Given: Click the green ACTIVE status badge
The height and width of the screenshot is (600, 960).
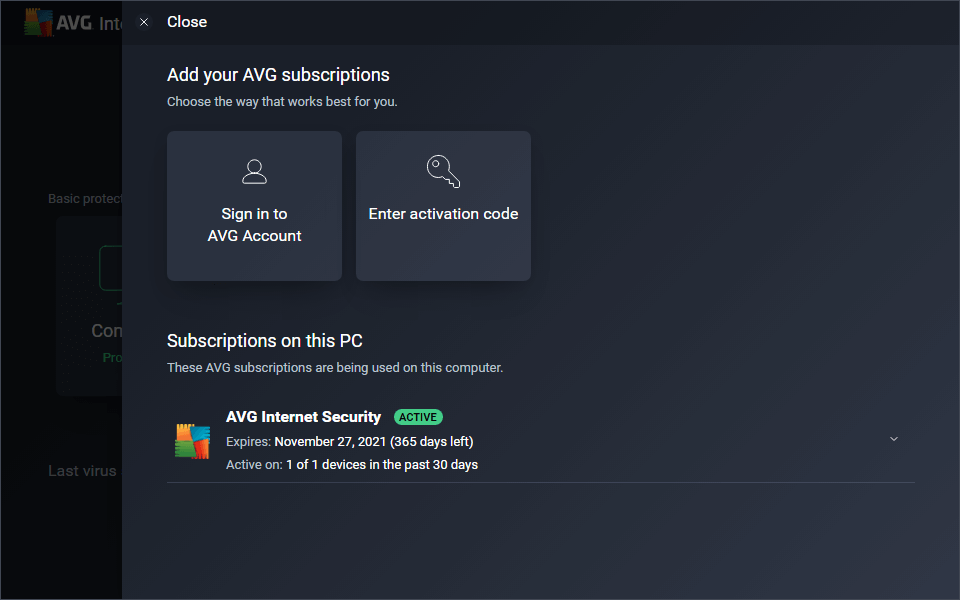Looking at the screenshot, I should click(x=418, y=417).
